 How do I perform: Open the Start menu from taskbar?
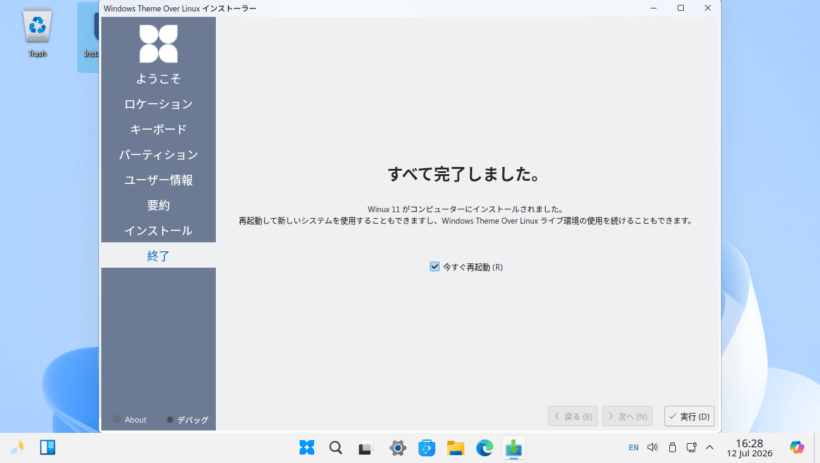click(x=307, y=448)
